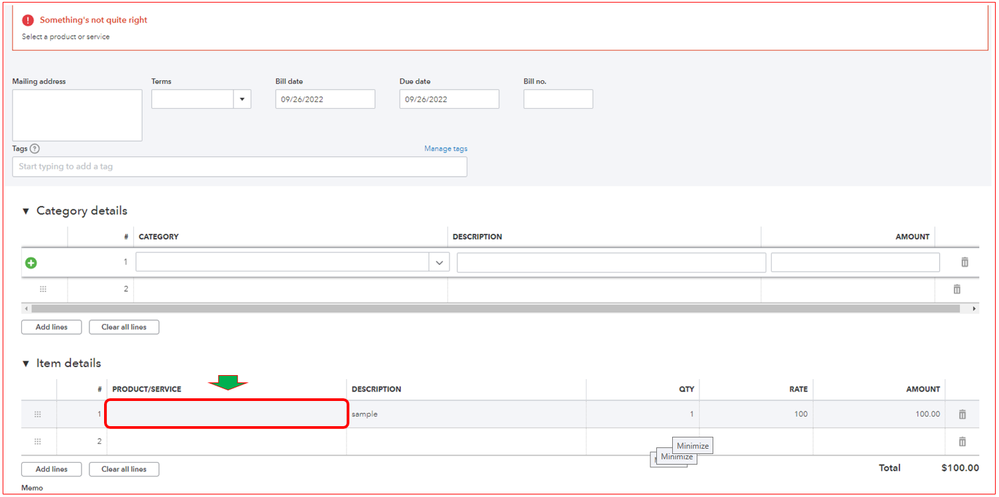999x497 pixels.
Task: Collapse the Item details section
Action: pos(26,364)
